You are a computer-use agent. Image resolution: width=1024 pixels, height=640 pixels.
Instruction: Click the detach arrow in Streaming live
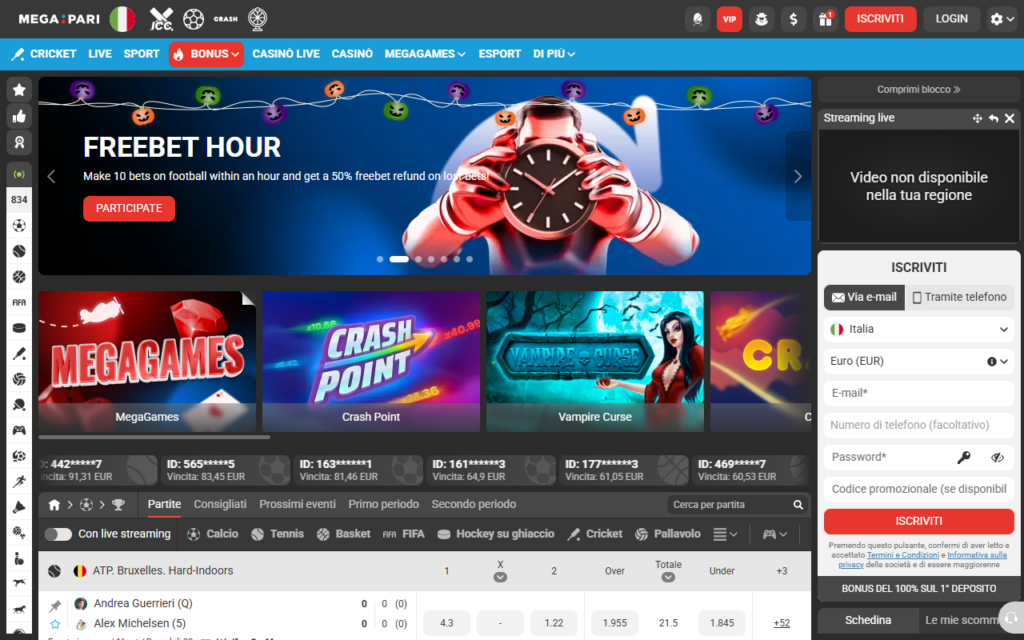[x=993, y=118]
